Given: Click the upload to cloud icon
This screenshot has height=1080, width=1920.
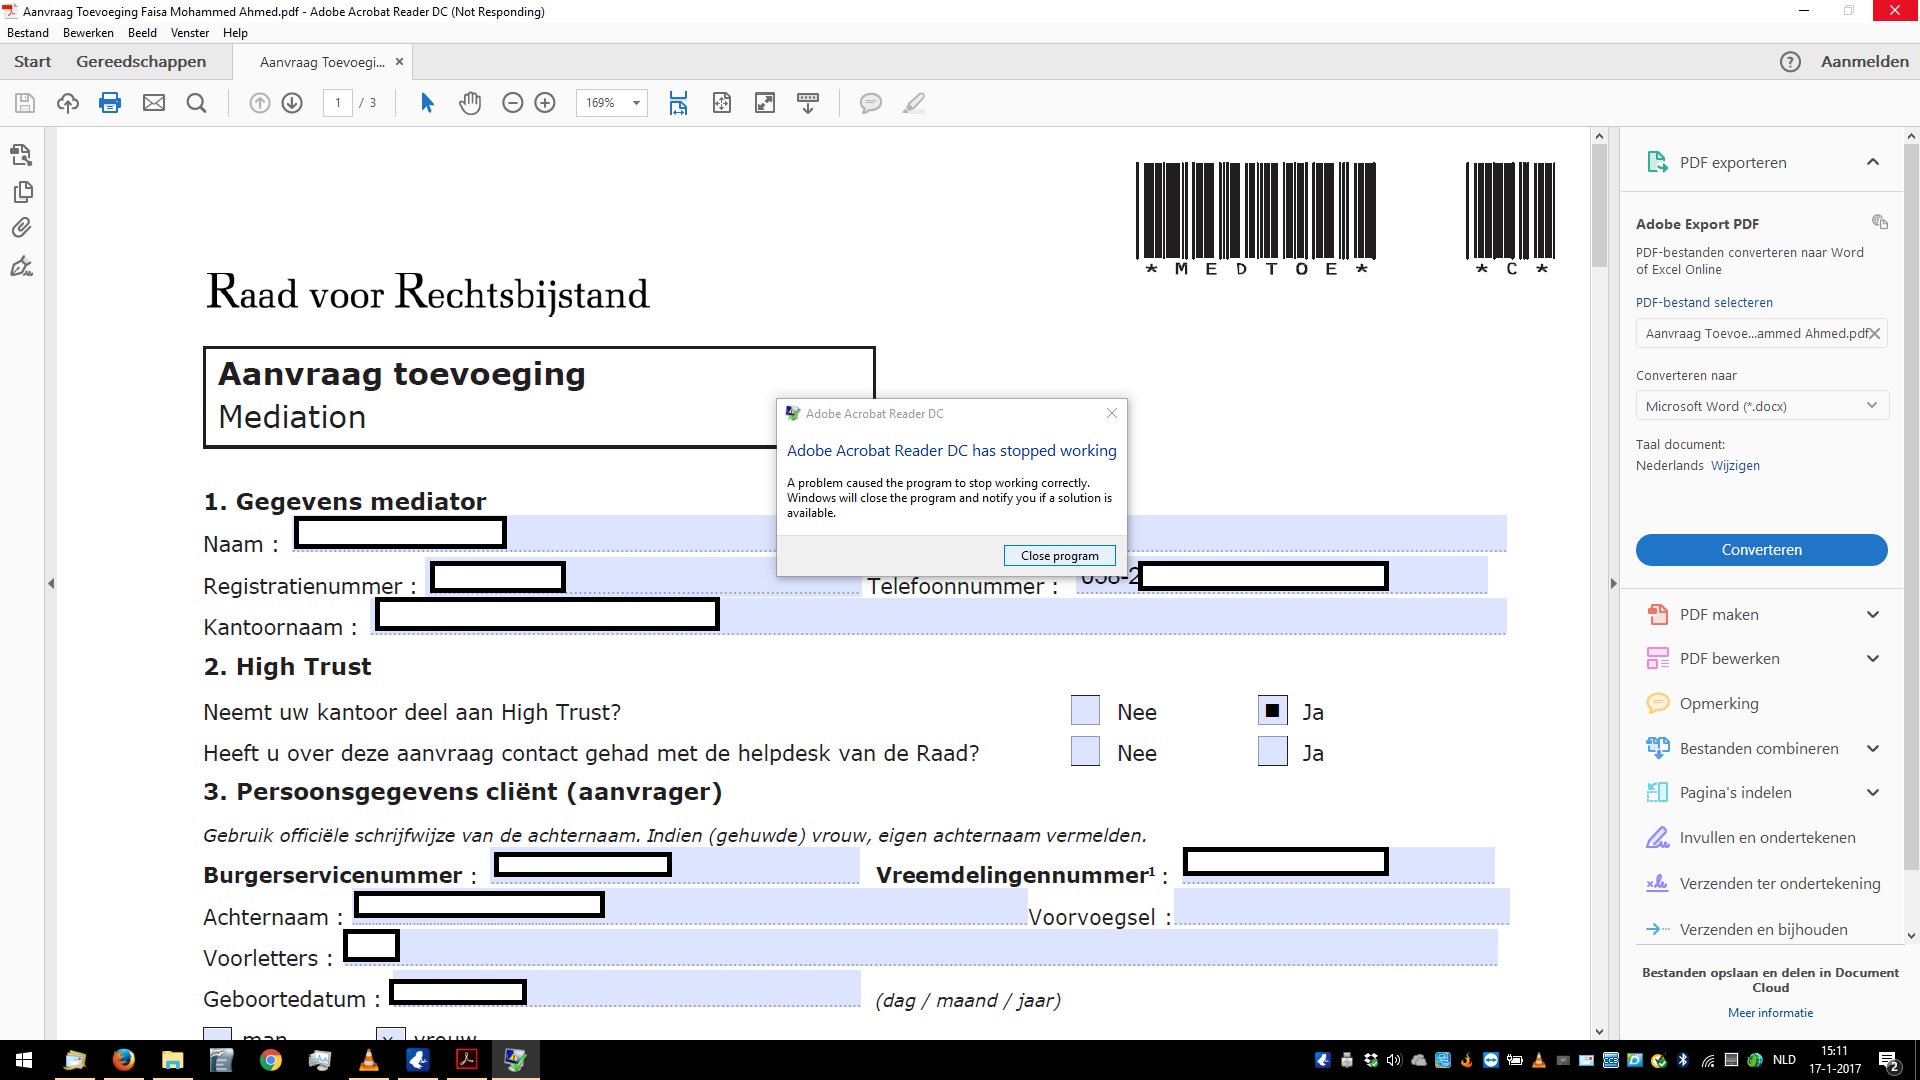Looking at the screenshot, I should (68, 103).
